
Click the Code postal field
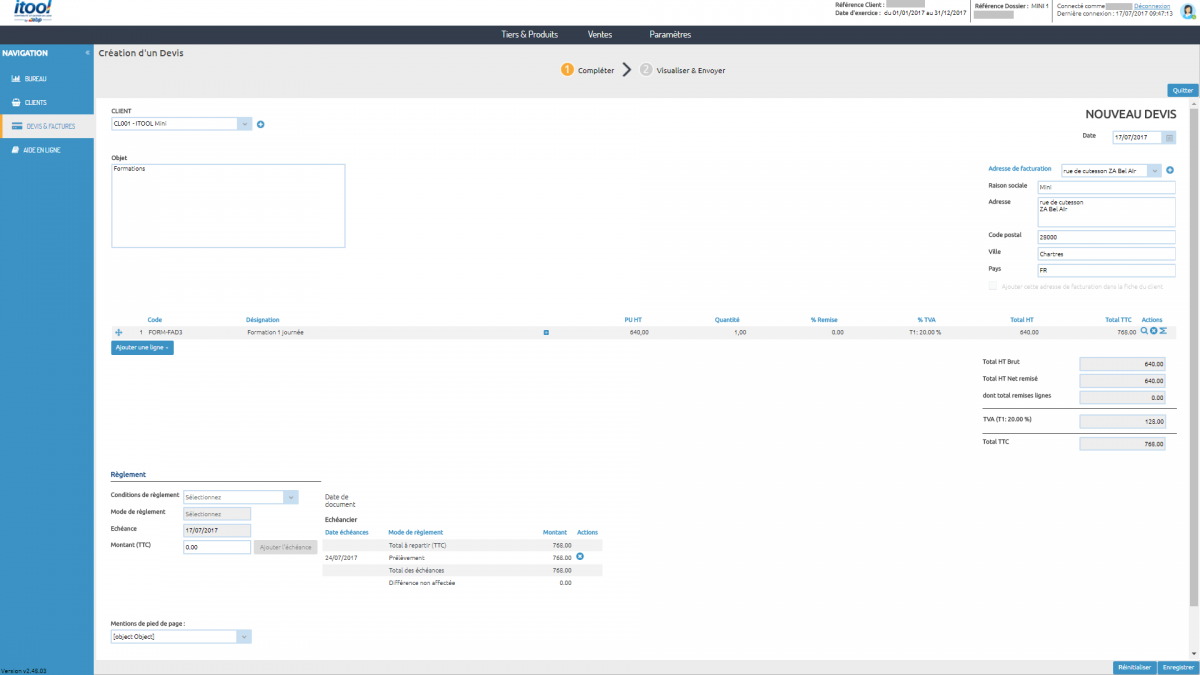1106,237
